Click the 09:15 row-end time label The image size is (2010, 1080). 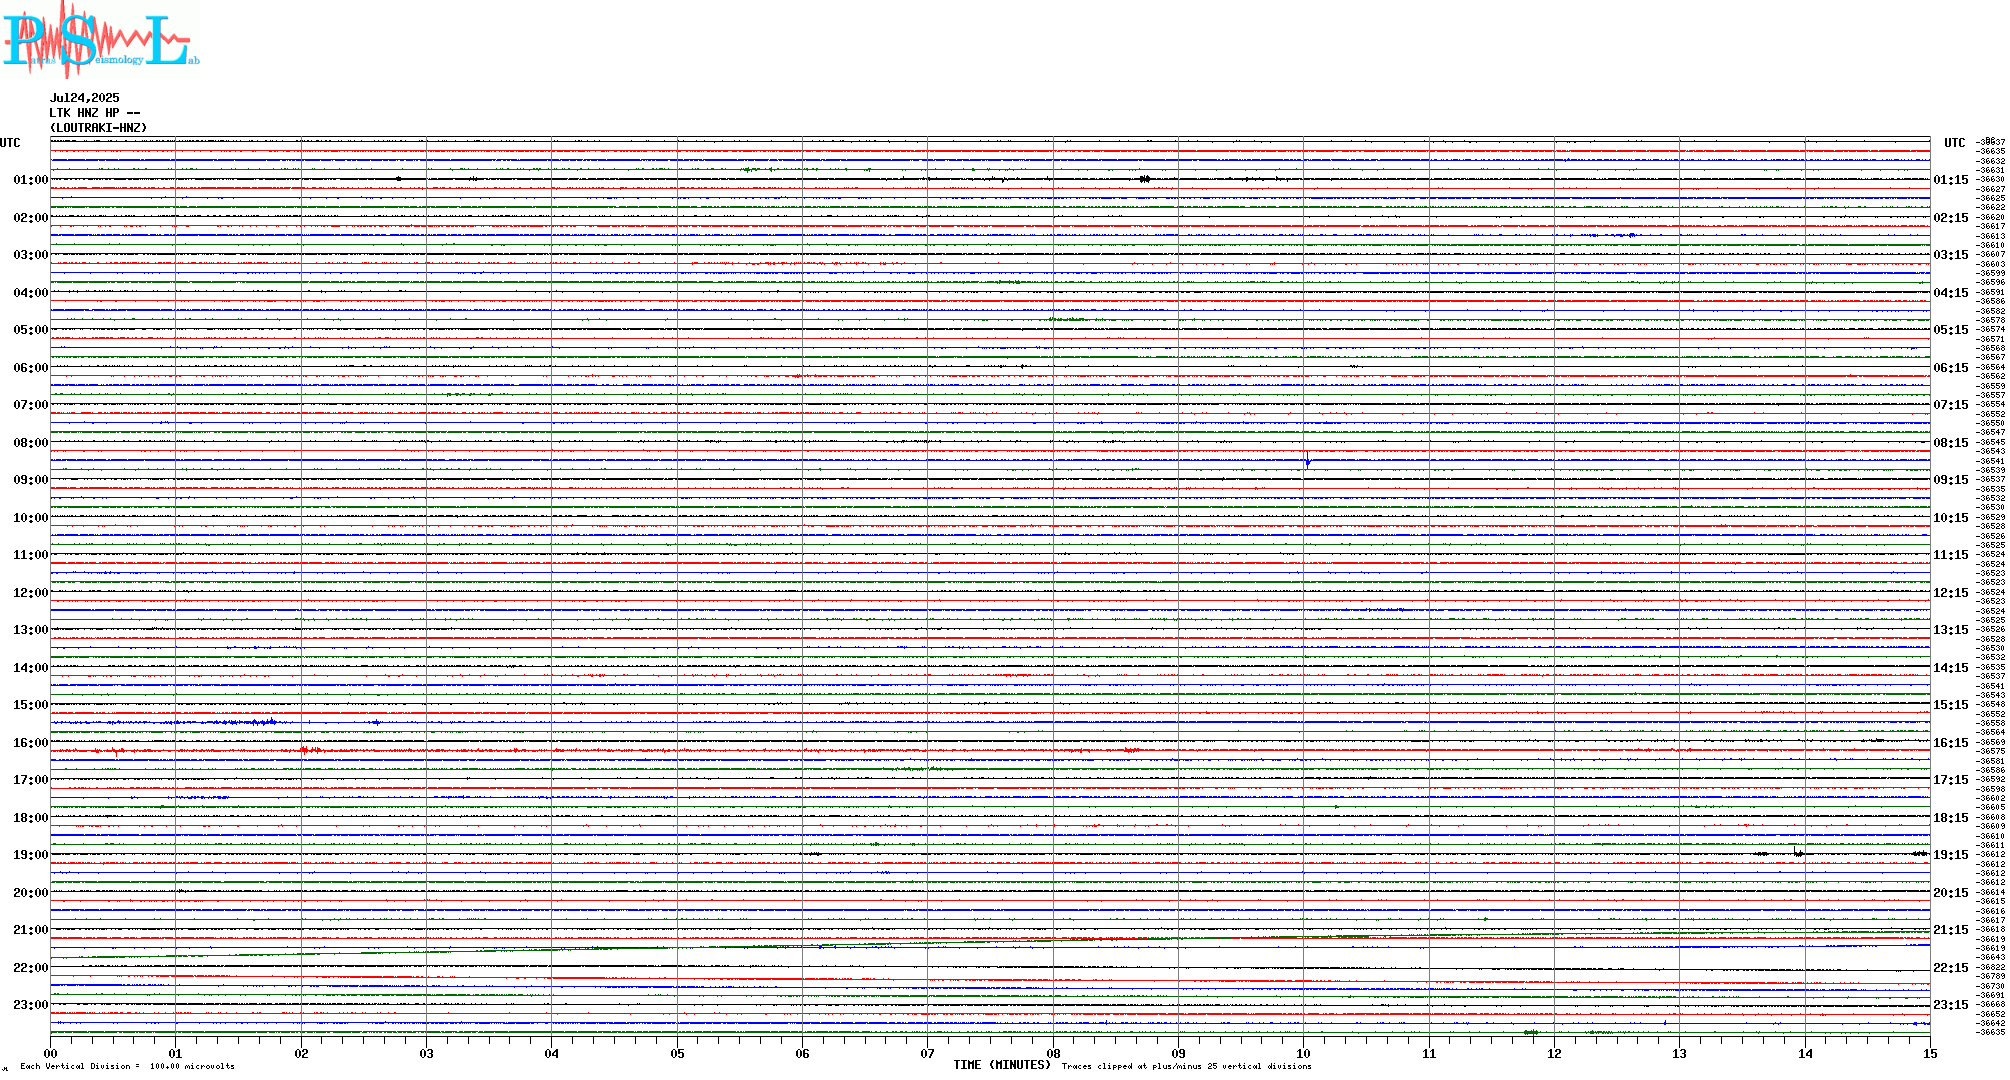coord(1951,480)
